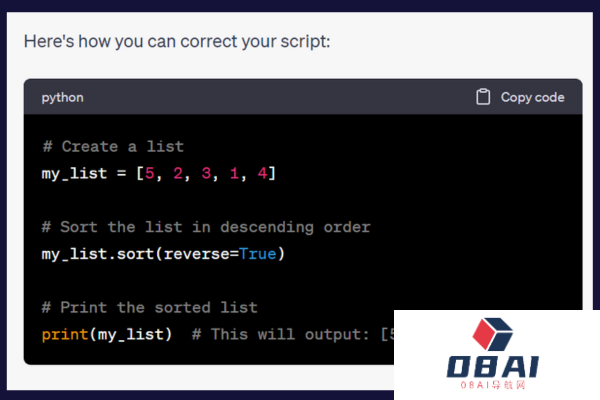Click the python language label

pos(62,98)
